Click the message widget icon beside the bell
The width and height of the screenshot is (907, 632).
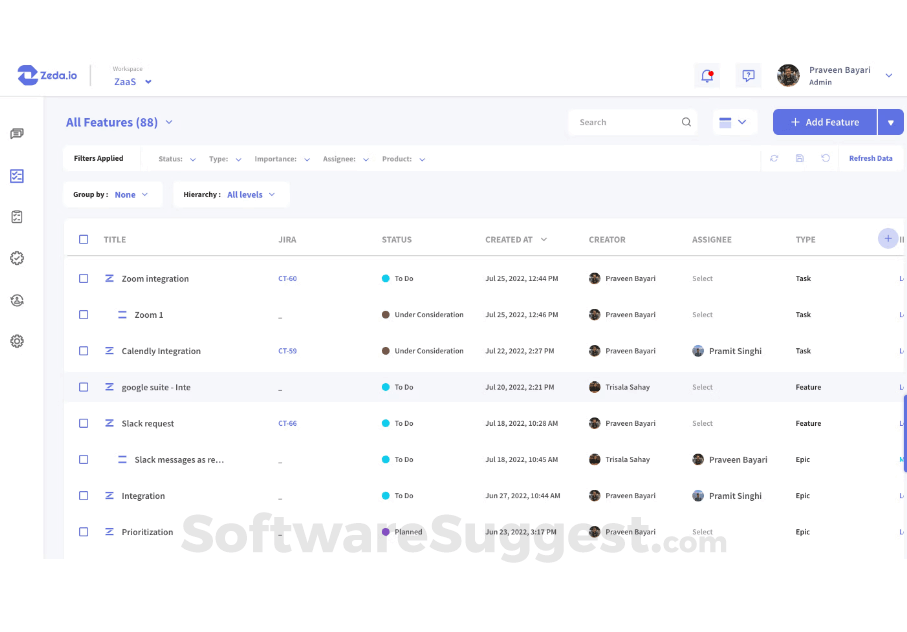tap(748, 75)
